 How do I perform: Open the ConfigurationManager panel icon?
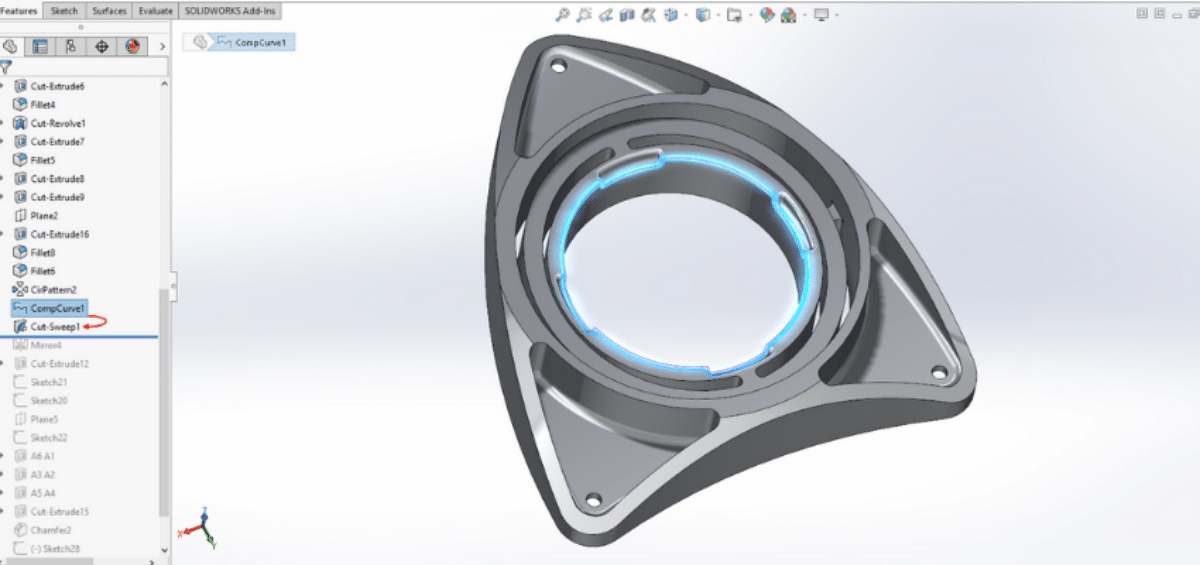click(70, 46)
